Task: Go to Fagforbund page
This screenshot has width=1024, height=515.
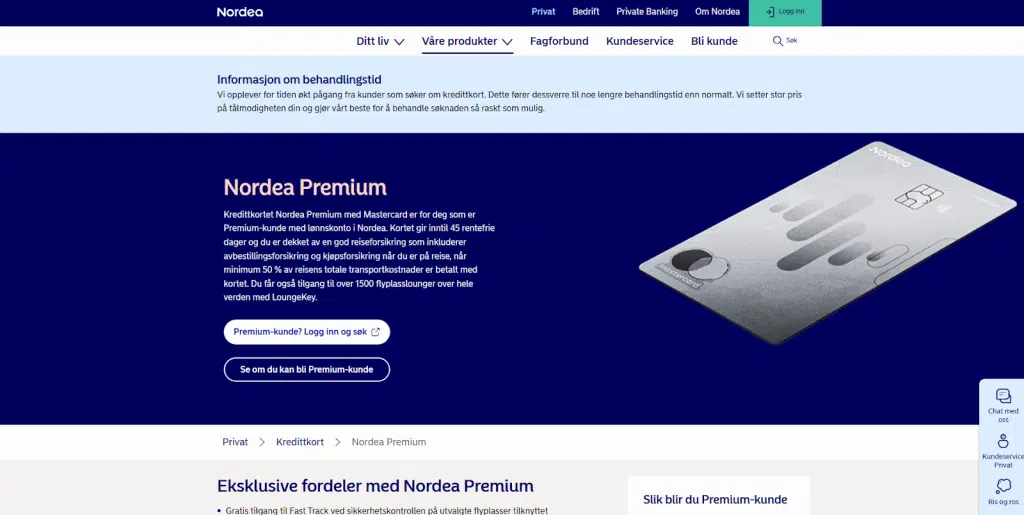Action: pyautogui.click(x=559, y=41)
